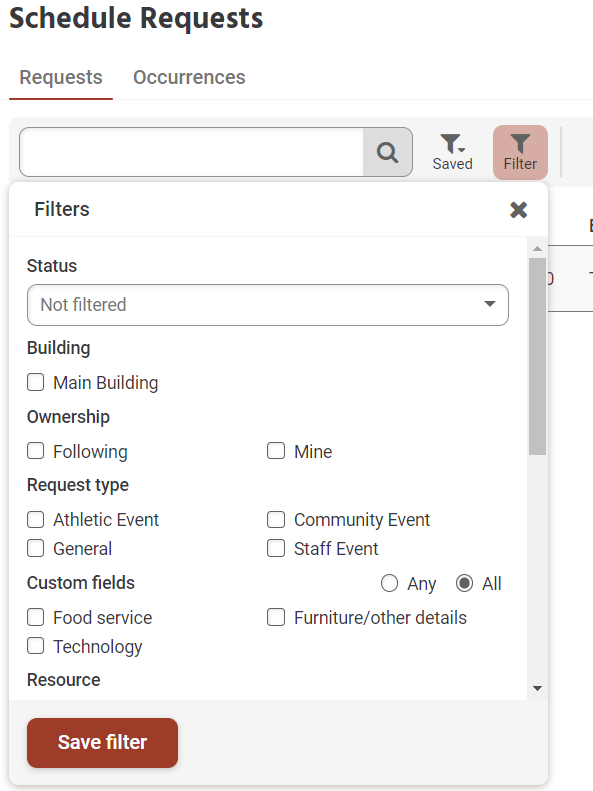Enable the Following ownership checkbox
The width and height of the screenshot is (593, 791).
(x=35, y=451)
